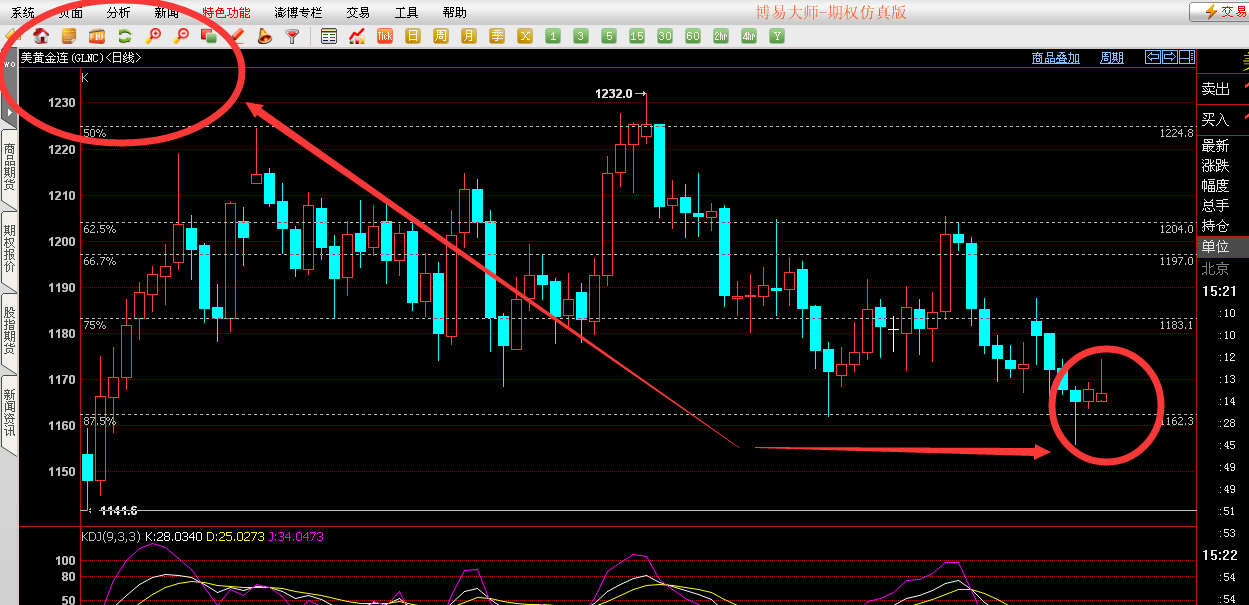Open the quote list table icon
This screenshot has width=1249, height=605.
[x=329, y=36]
